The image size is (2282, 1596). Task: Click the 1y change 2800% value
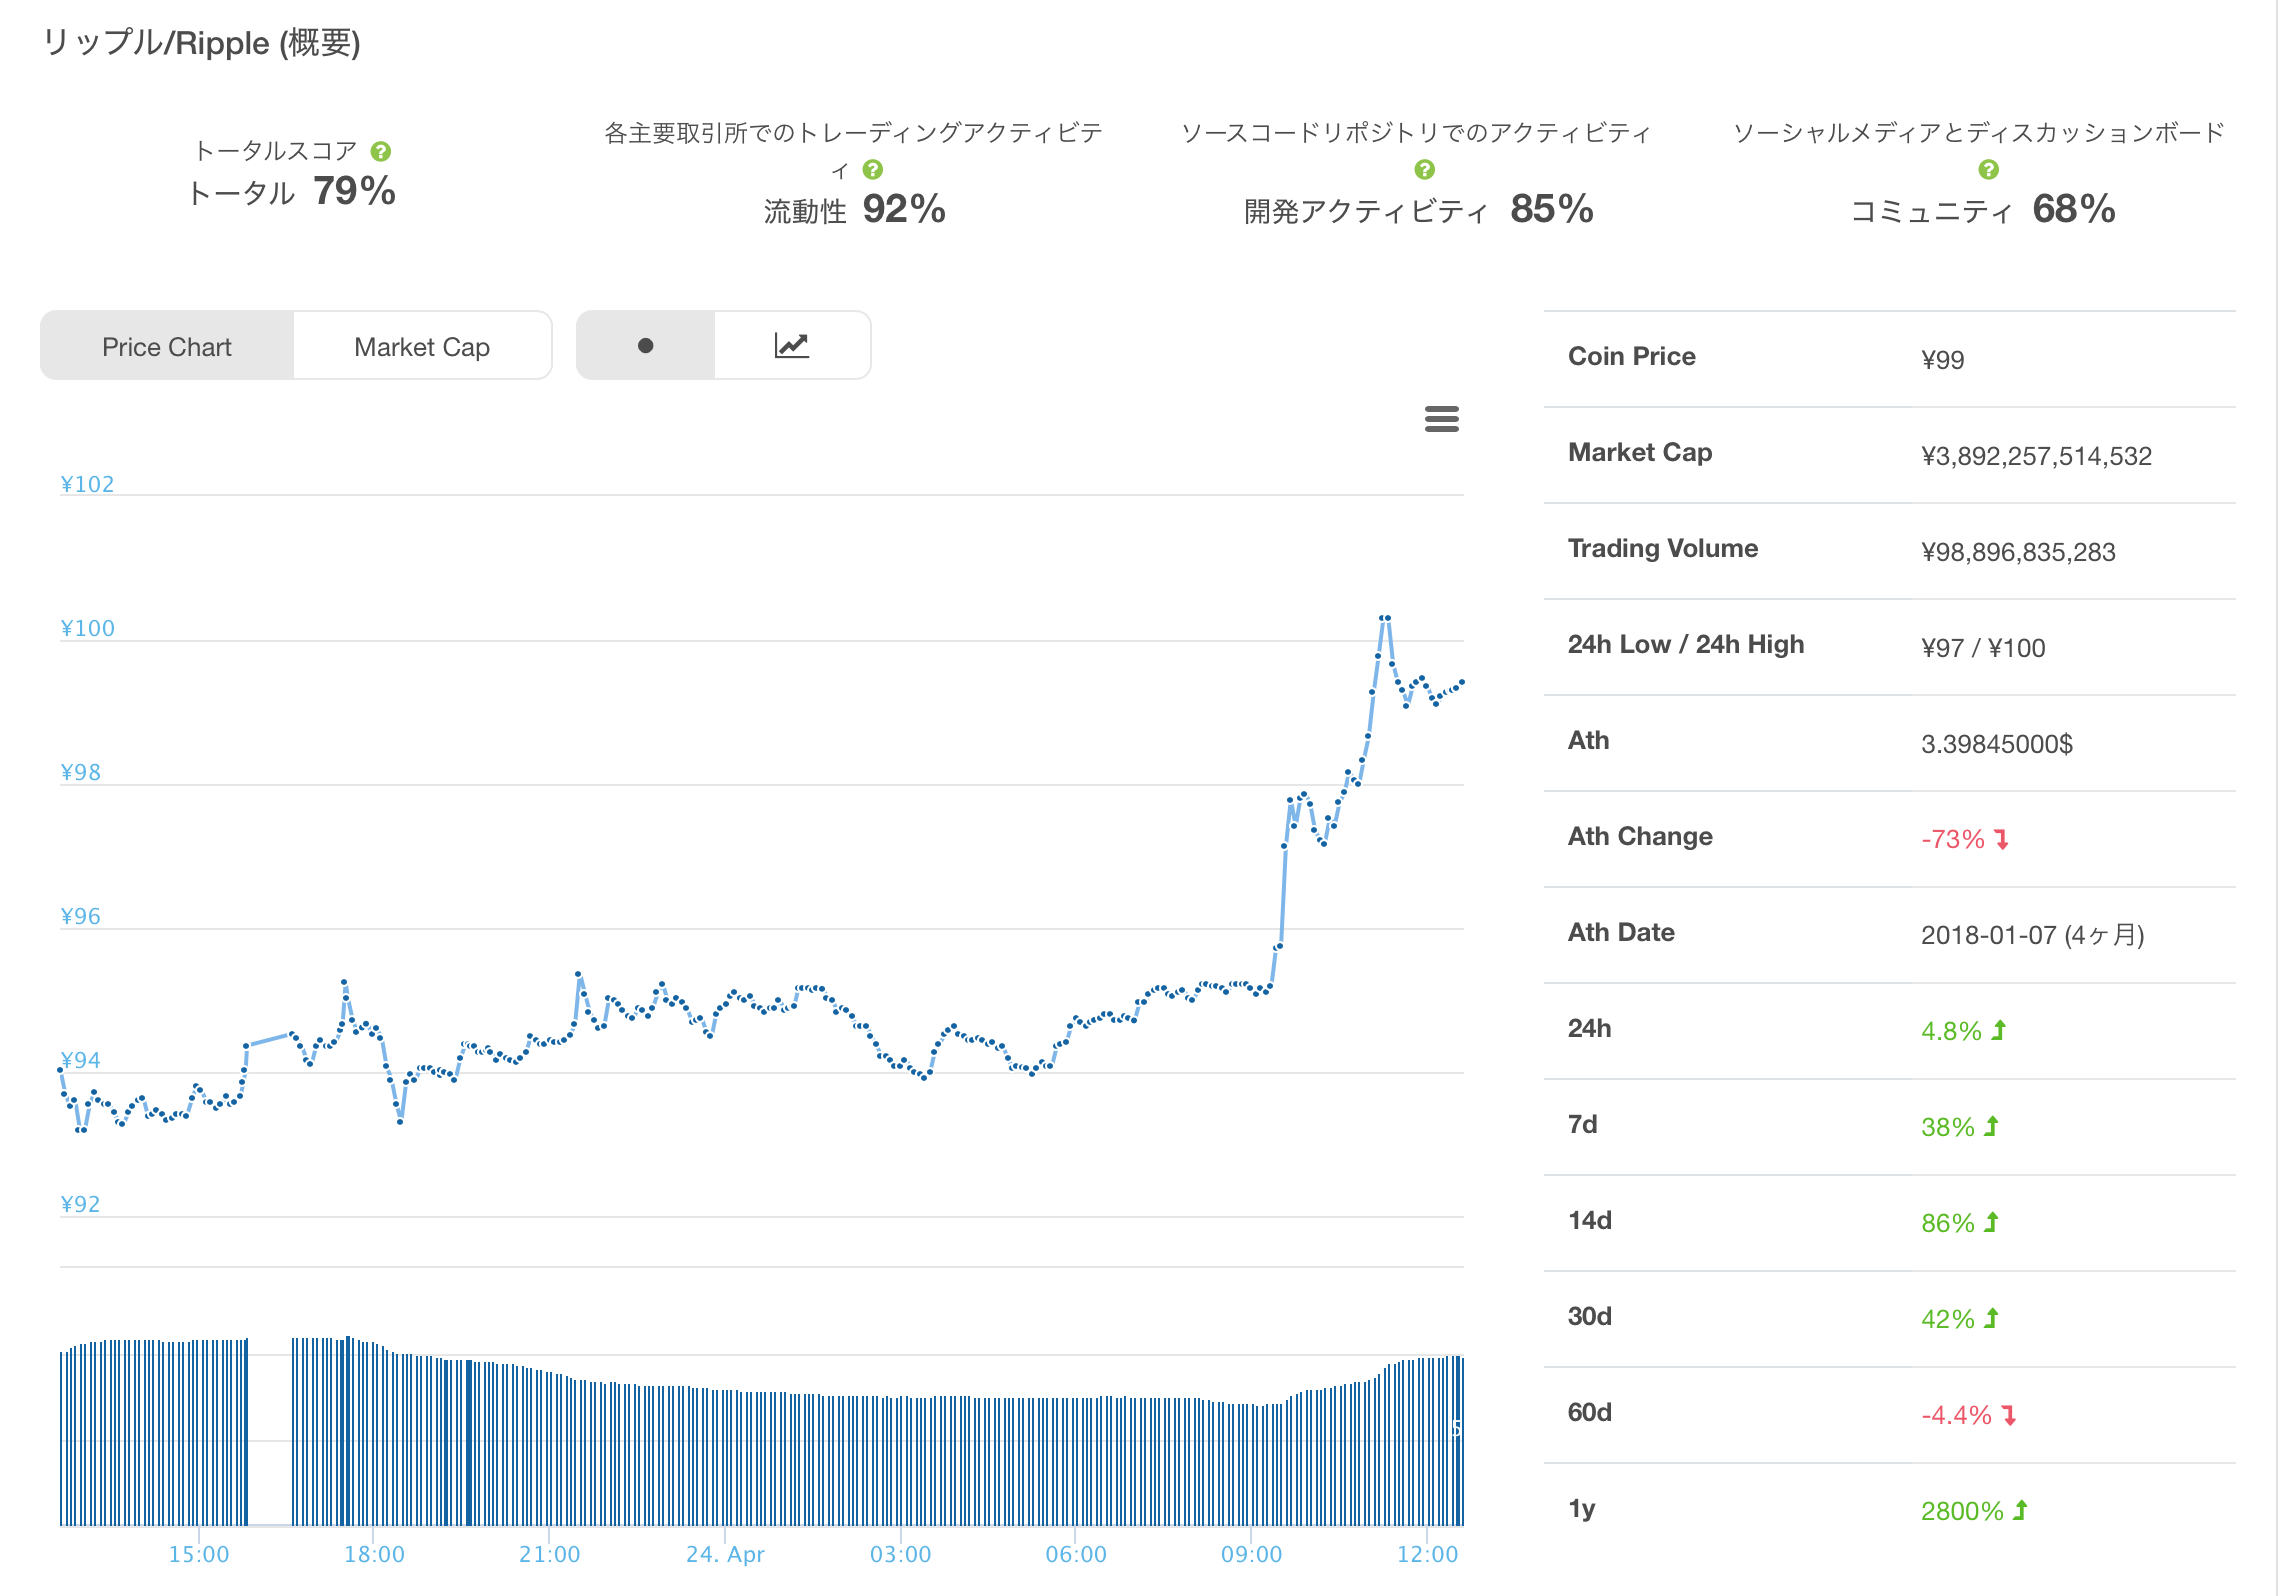click(1962, 1511)
